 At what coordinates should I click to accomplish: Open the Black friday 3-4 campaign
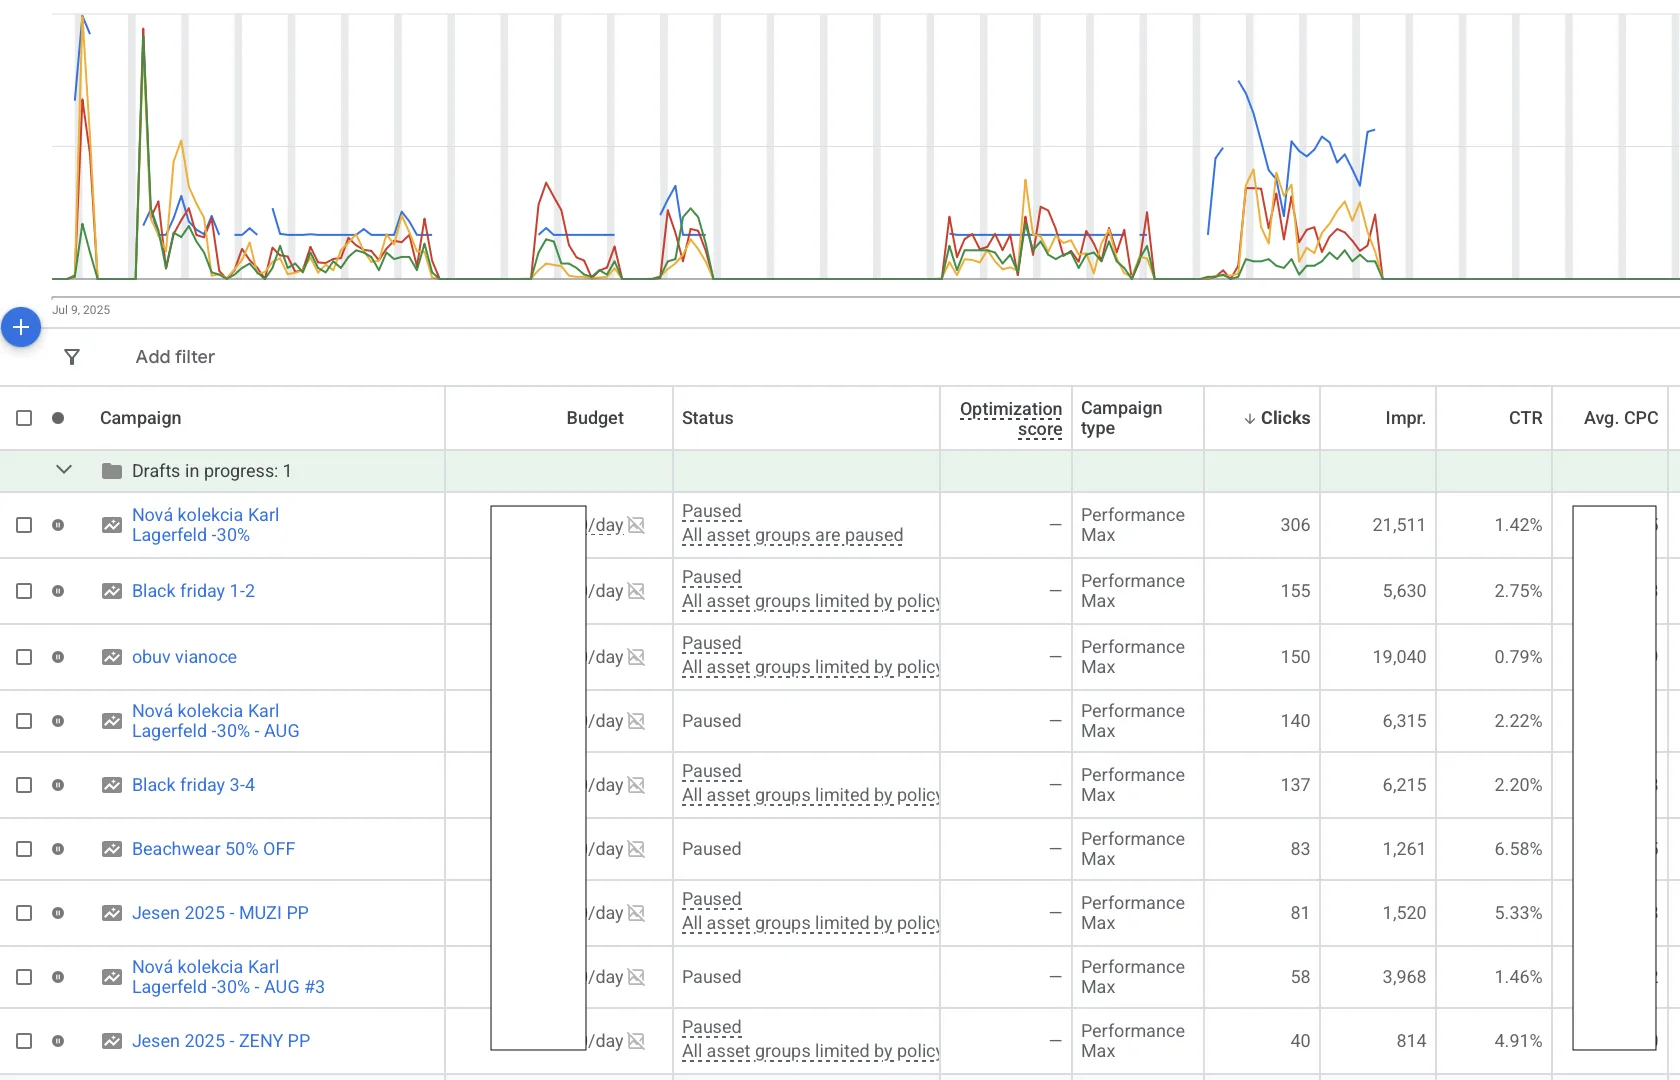[x=193, y=785]
